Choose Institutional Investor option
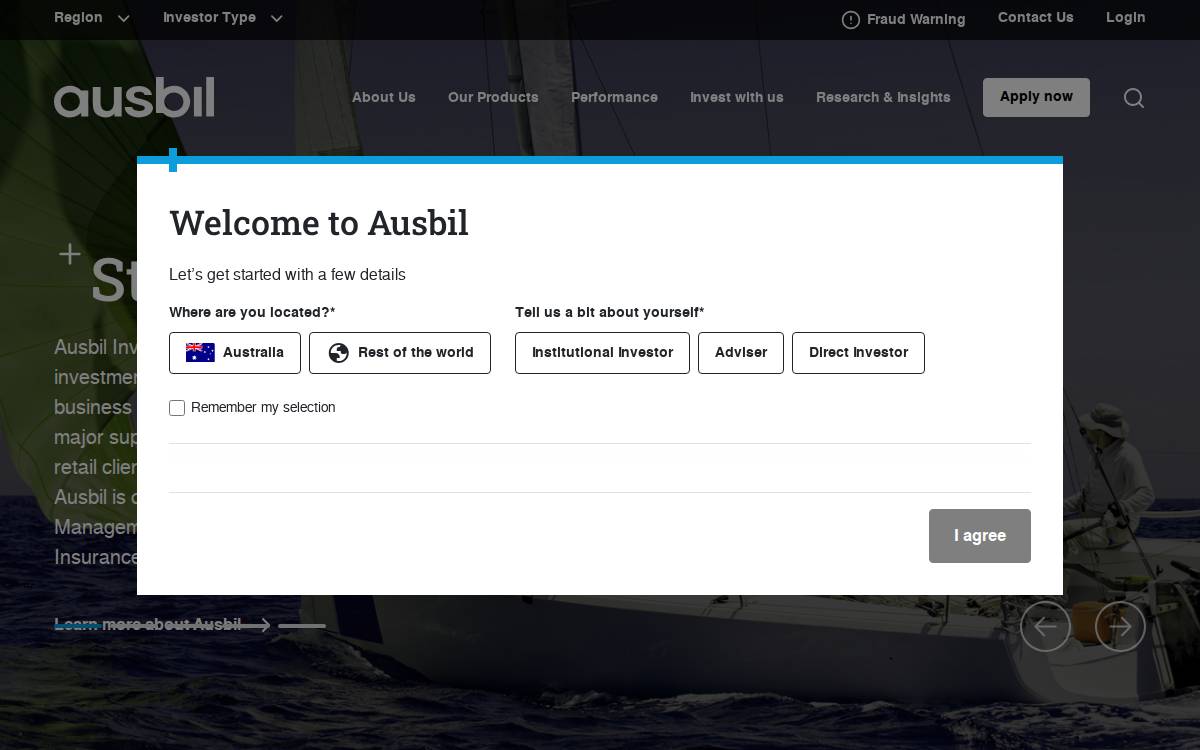Viewport: 1200px width, 750px height. (x=602, y=353)
